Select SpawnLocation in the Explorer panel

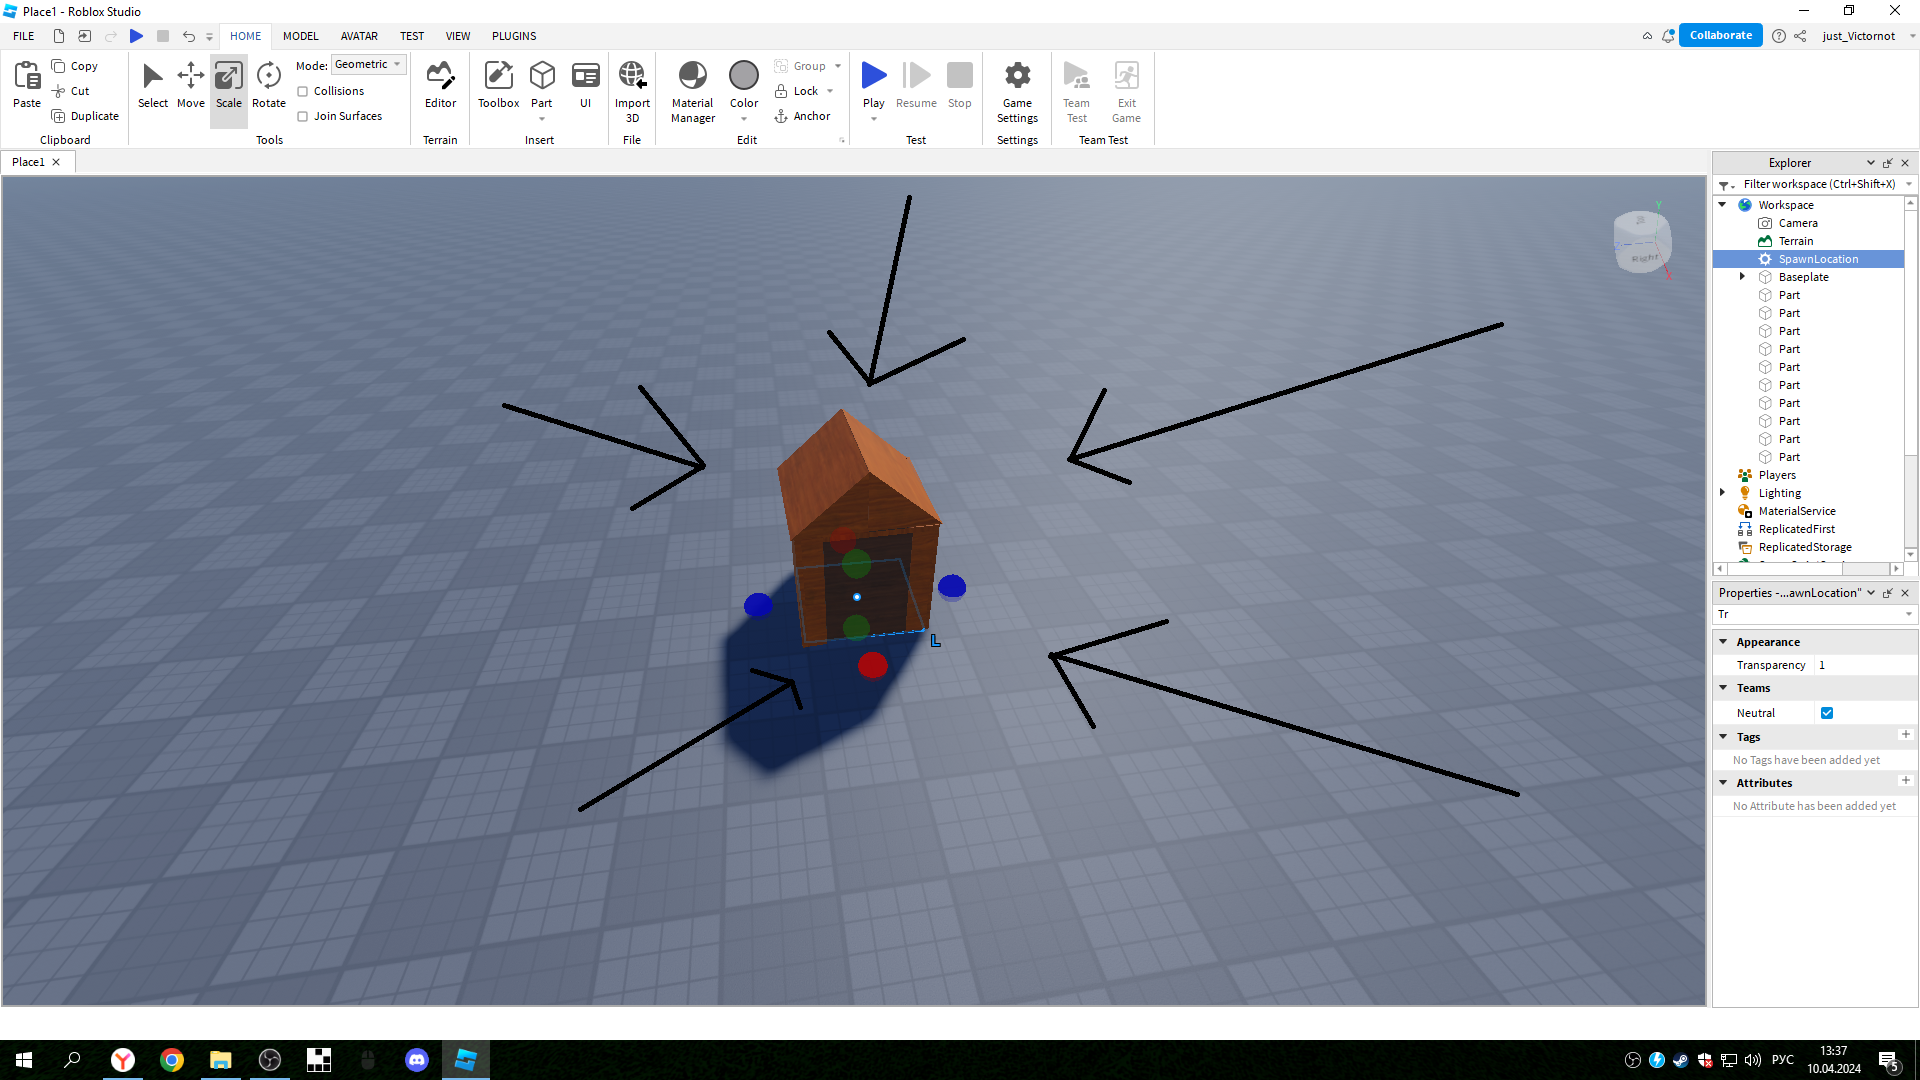[1818, 259]
